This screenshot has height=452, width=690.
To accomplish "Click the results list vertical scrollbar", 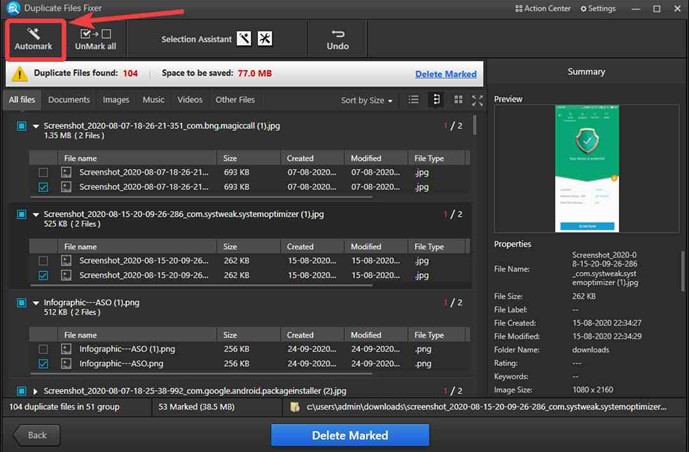I will pyautogui.click(x=474, y=125).
